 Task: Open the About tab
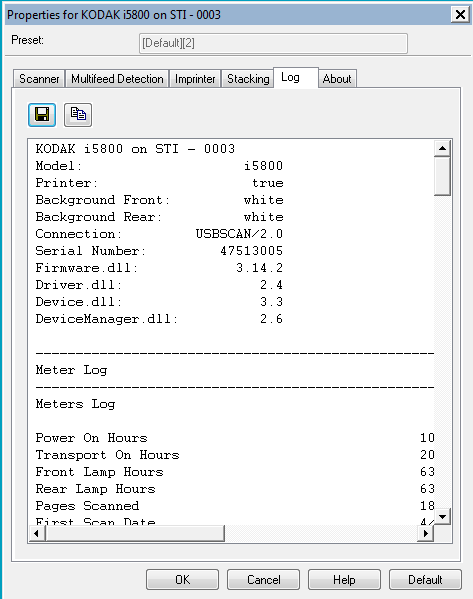pos(337,79)
